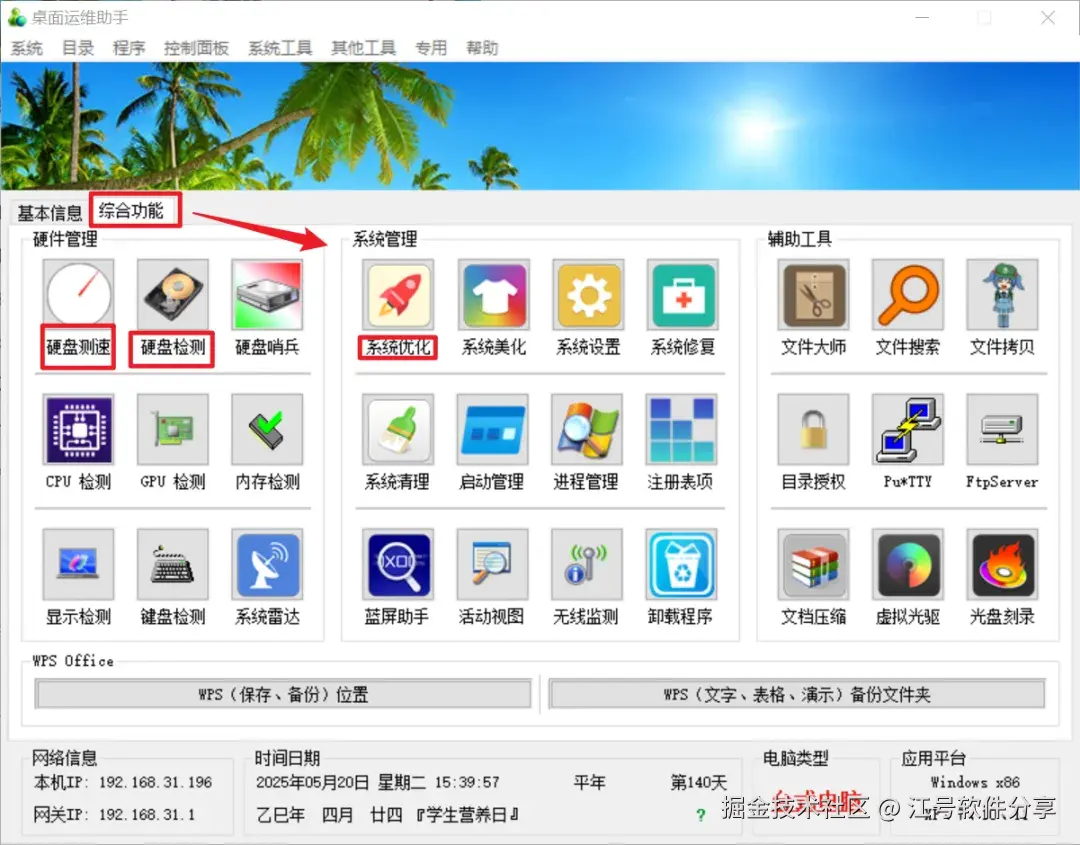Screen dimensions: 1080x845
Task: Open the 控制面板 menu
Action: tap(196, 47)
